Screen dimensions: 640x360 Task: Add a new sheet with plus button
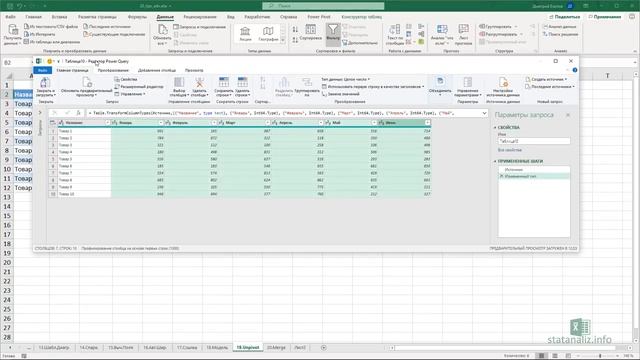pyautogui.click(x=324, y=348)
